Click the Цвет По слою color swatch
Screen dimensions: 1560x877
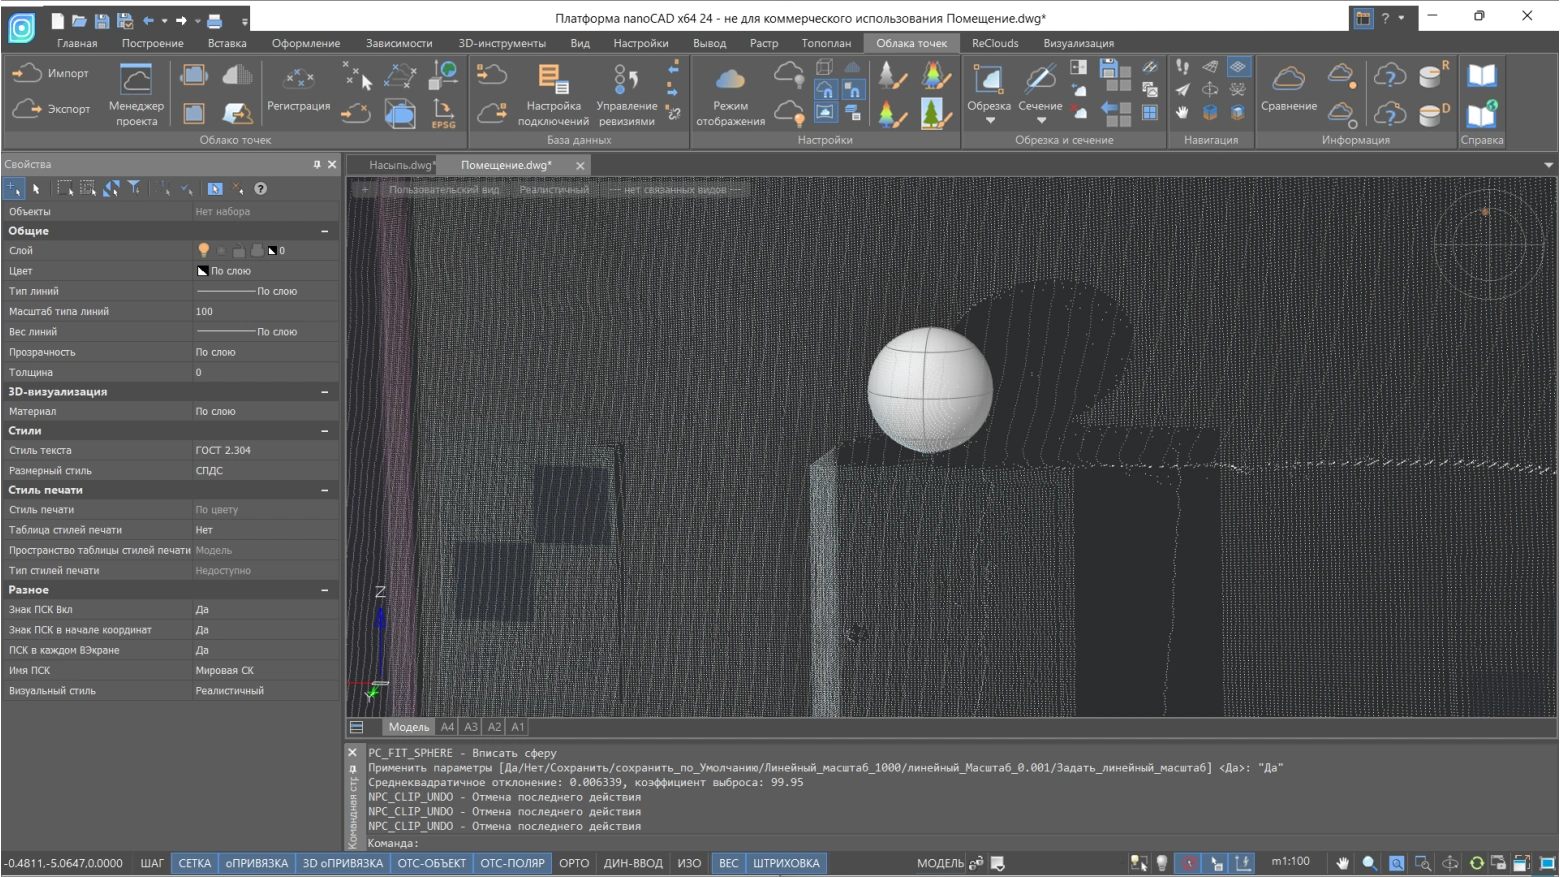tap(202, 271)
